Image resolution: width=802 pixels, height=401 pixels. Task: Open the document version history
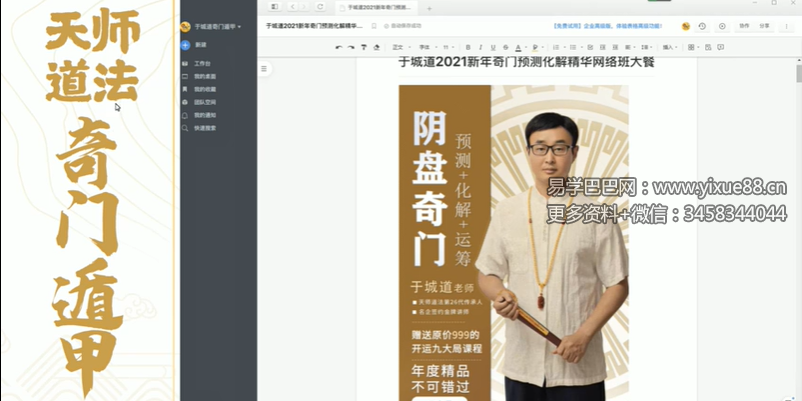pos(702,26)
